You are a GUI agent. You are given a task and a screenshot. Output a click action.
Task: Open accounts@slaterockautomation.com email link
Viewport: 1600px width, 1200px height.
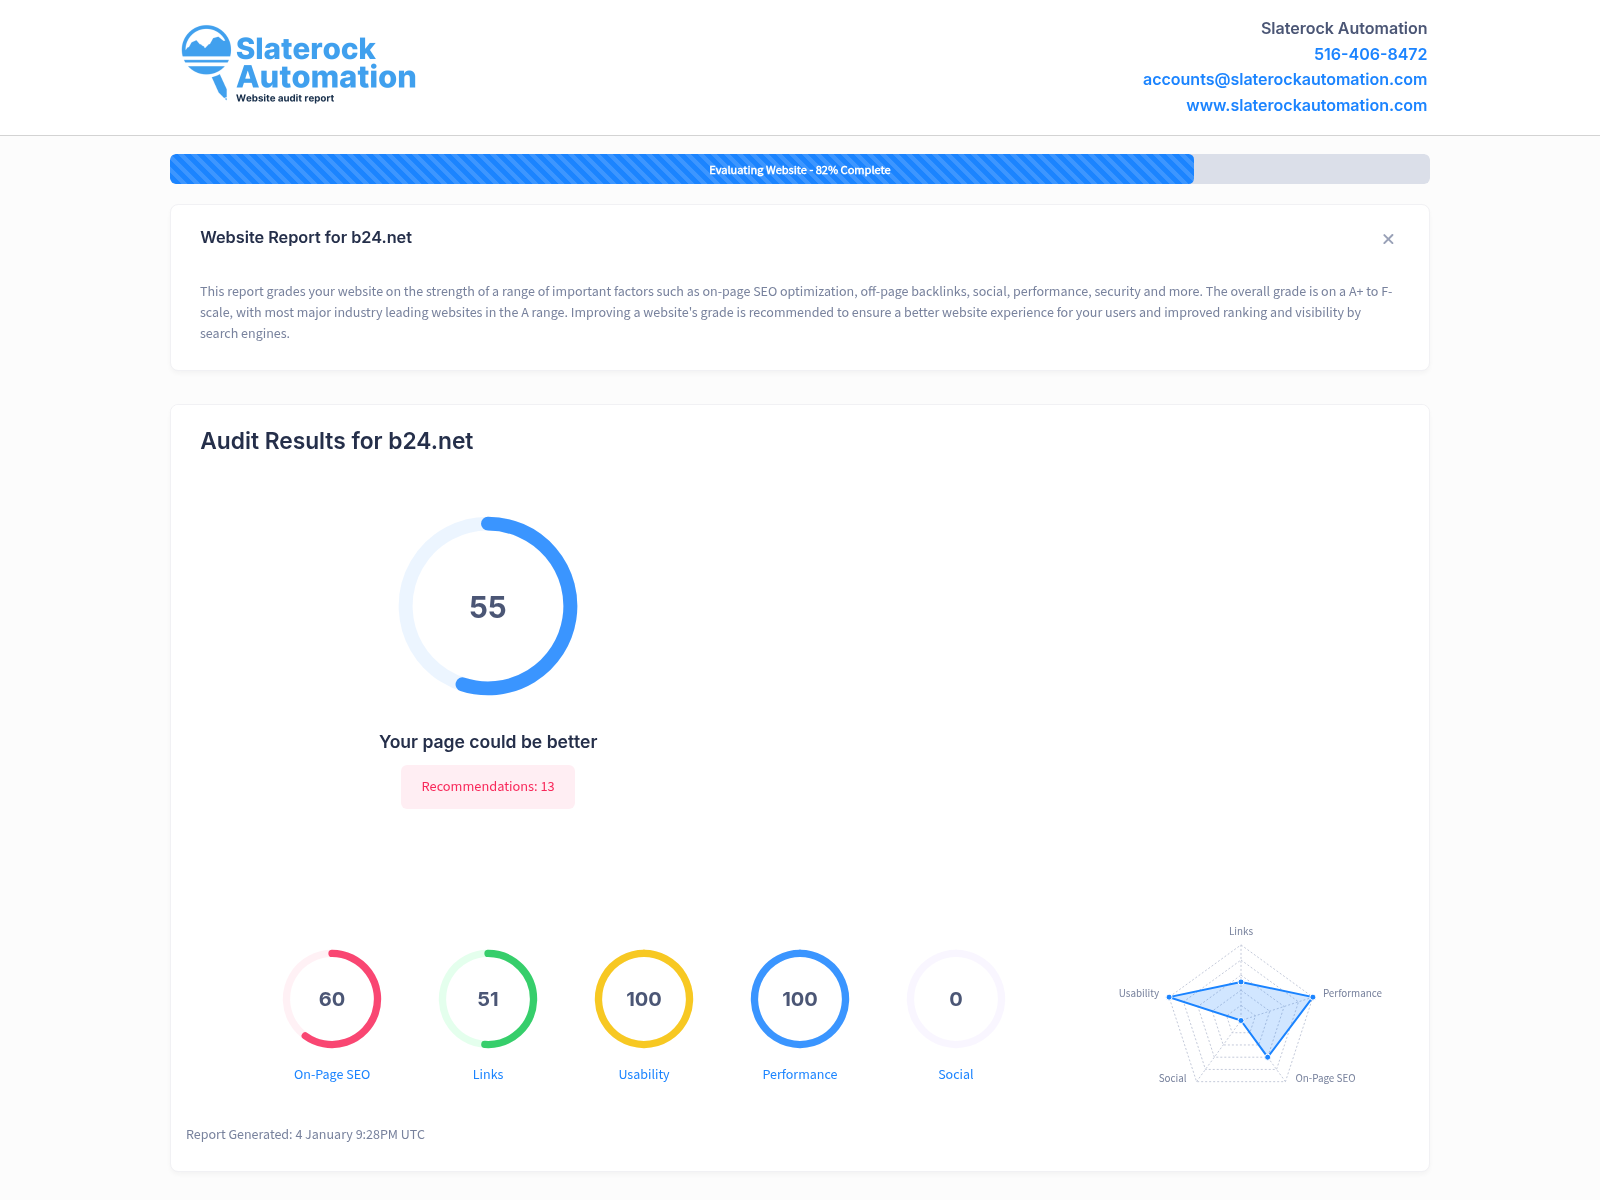(x=1285, y=79)
